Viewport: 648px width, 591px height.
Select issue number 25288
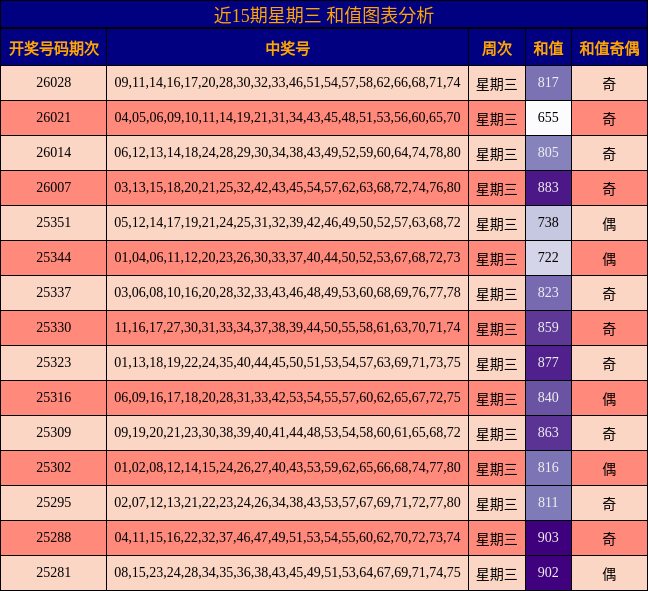[x=54, y=538]
